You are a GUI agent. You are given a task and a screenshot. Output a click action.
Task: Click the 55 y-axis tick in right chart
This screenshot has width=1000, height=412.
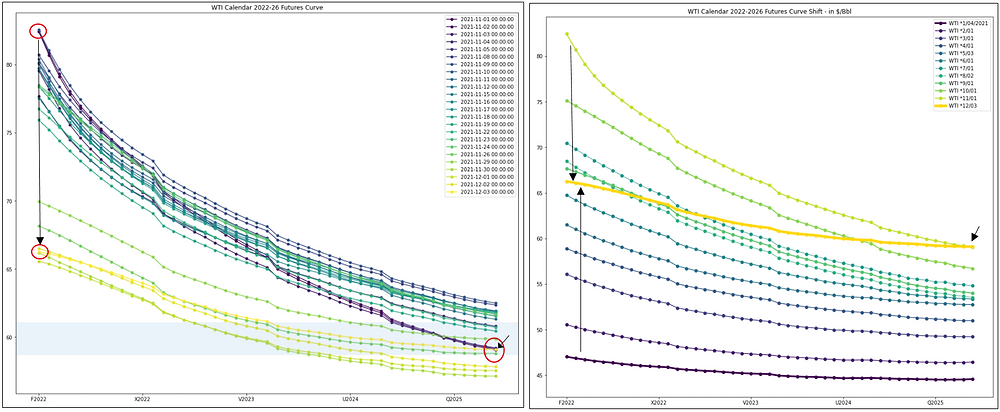(540, 284)
